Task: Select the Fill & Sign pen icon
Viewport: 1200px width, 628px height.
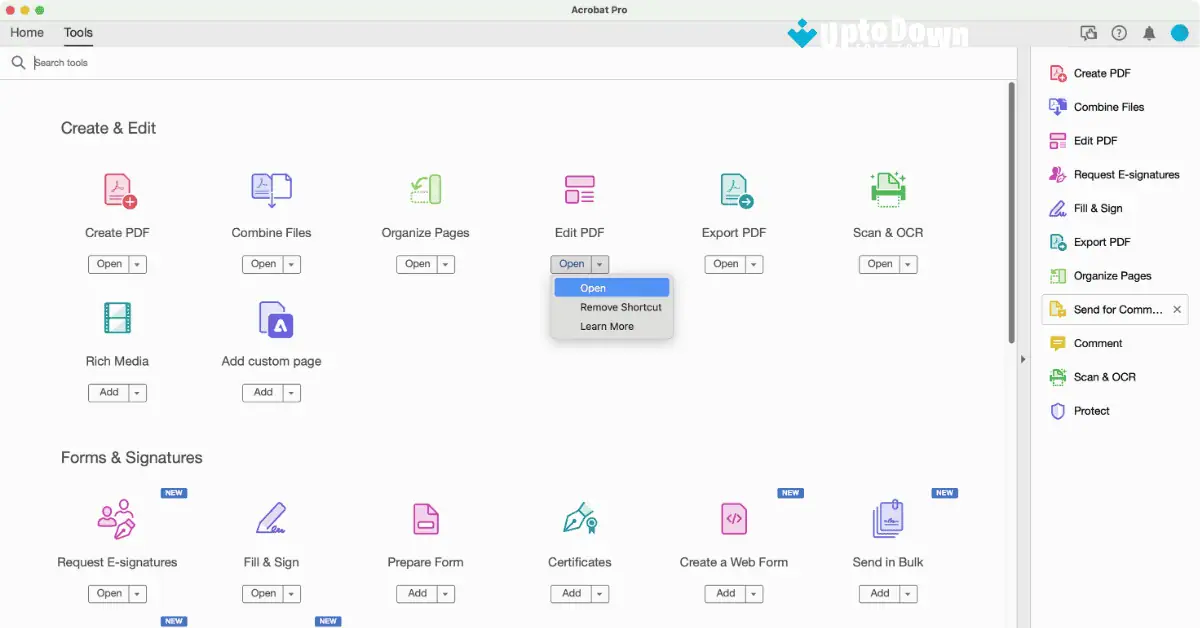Action: [x=271, y=519]
